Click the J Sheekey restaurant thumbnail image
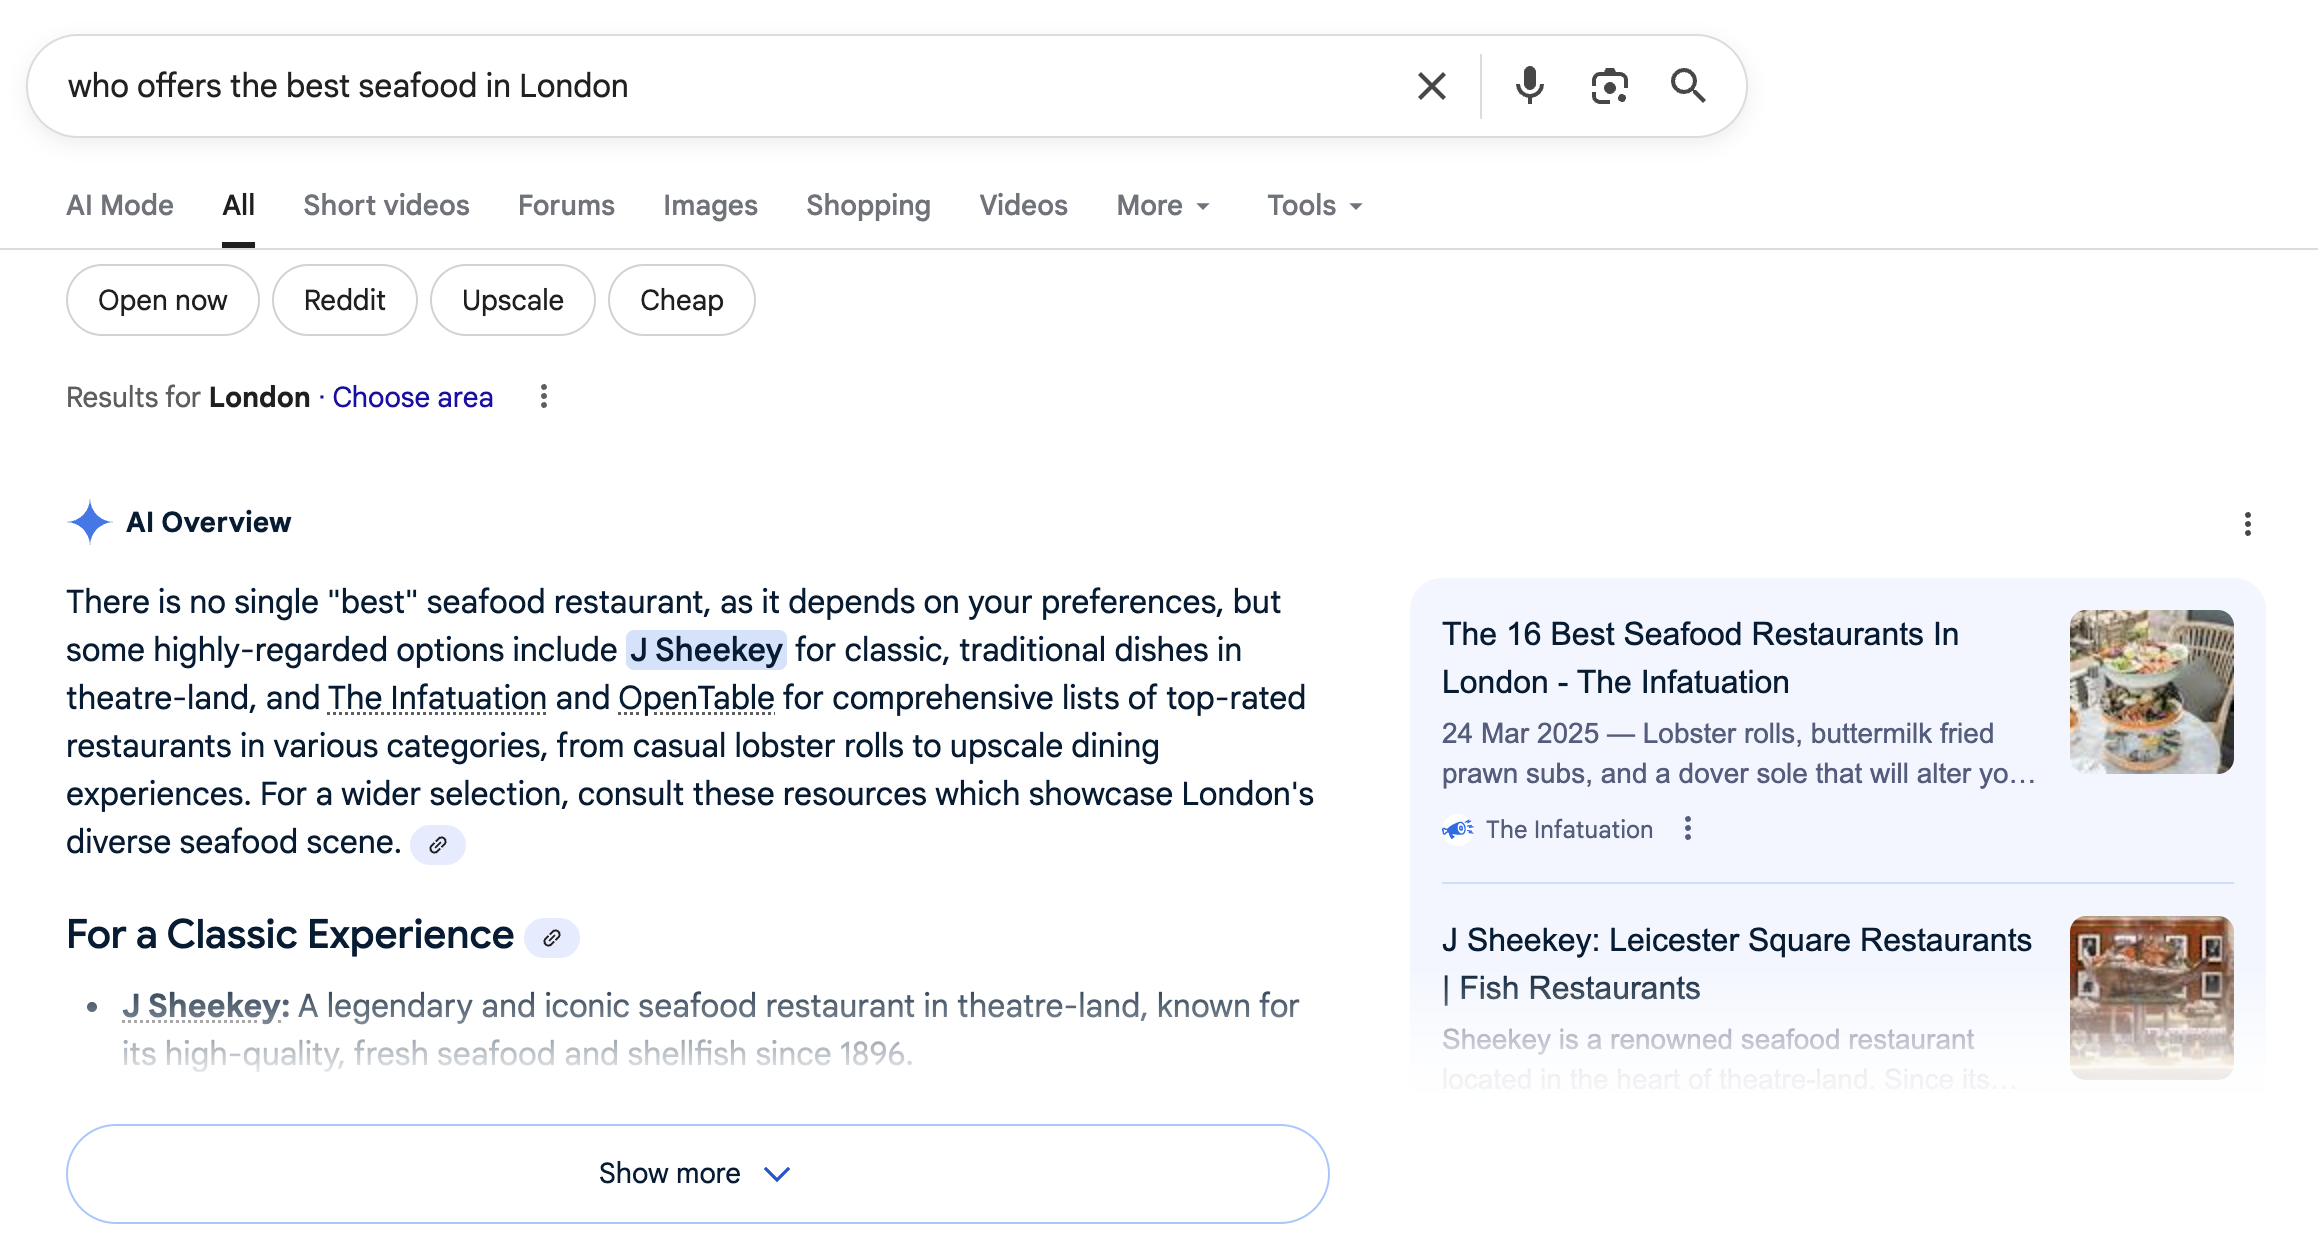The width and height of the screenshot is (2318, 1254). 2151,997
